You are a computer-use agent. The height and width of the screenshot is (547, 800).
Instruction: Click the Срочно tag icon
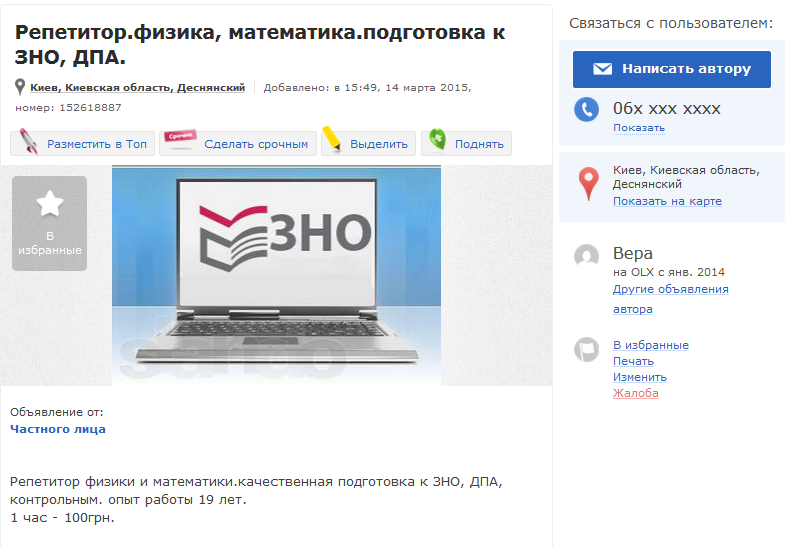coord(180,139)
